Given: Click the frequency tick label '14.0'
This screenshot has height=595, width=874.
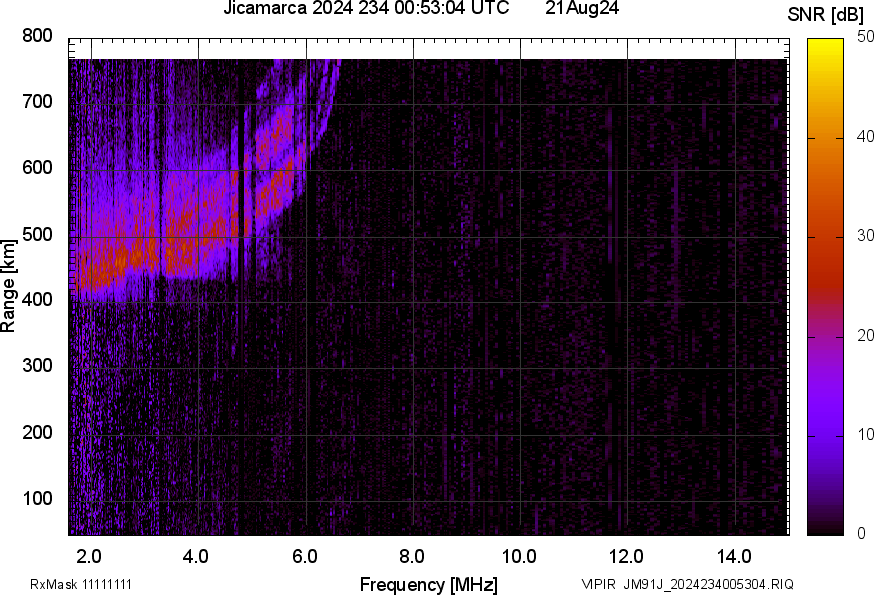Looking at the screenshot, I should (734, 556).
